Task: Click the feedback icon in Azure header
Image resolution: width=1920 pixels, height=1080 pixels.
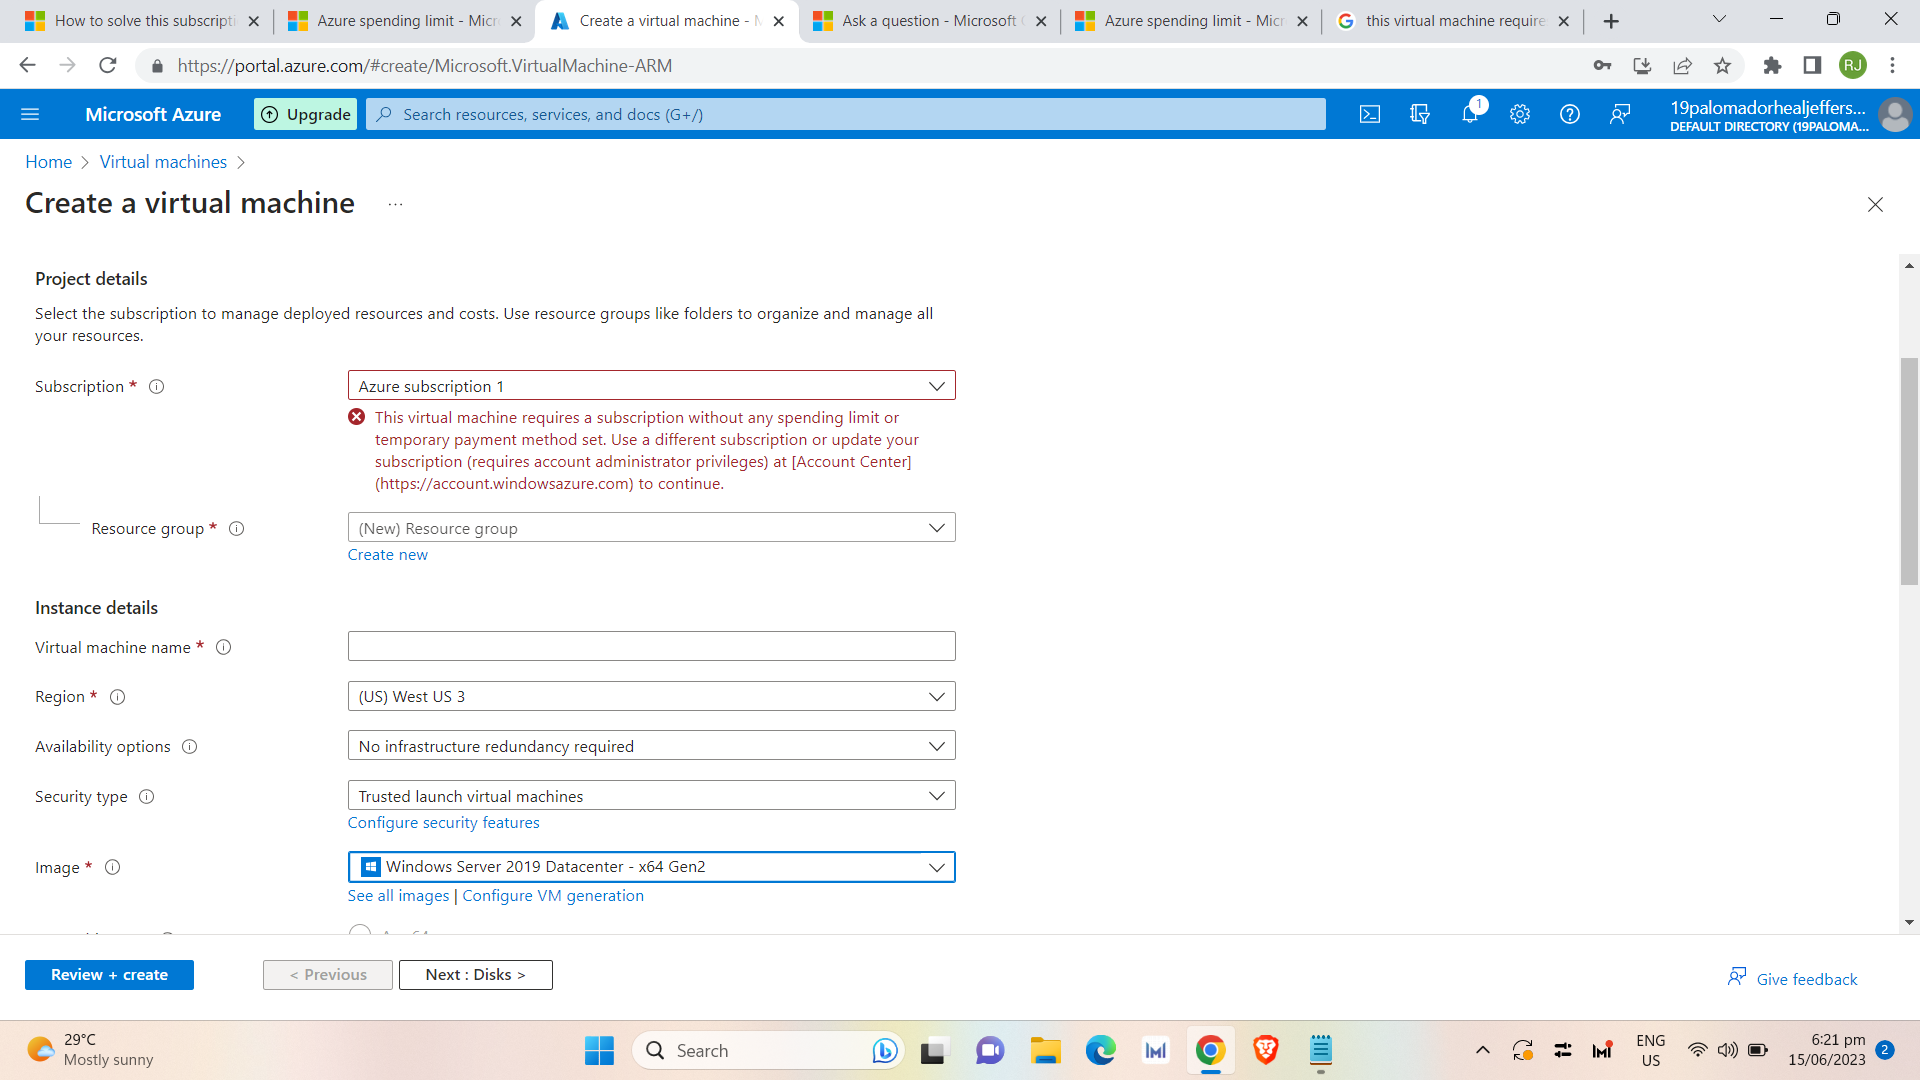Action: click(1620, 114)
